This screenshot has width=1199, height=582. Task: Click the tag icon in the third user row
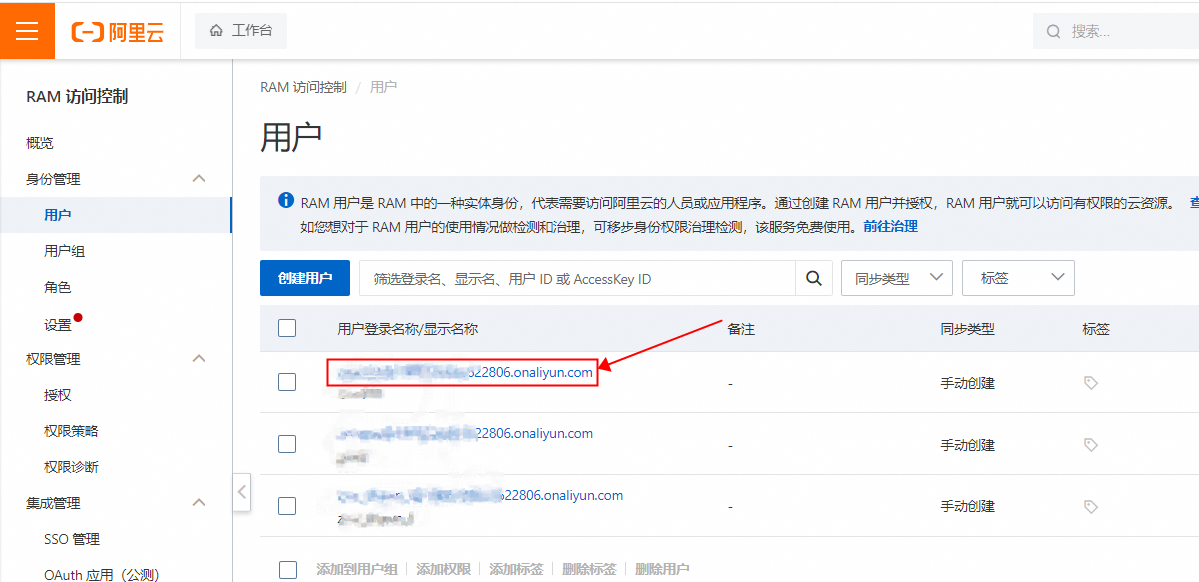(1091, 506)
